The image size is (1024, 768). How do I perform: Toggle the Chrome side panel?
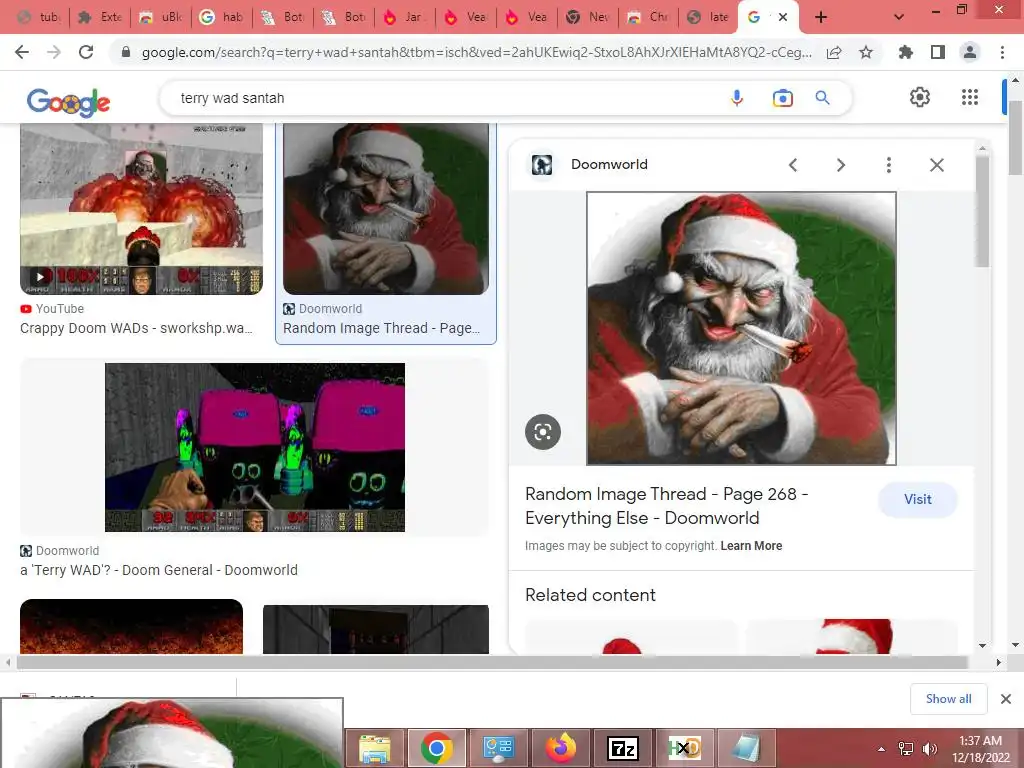click(x=938, y=52)
